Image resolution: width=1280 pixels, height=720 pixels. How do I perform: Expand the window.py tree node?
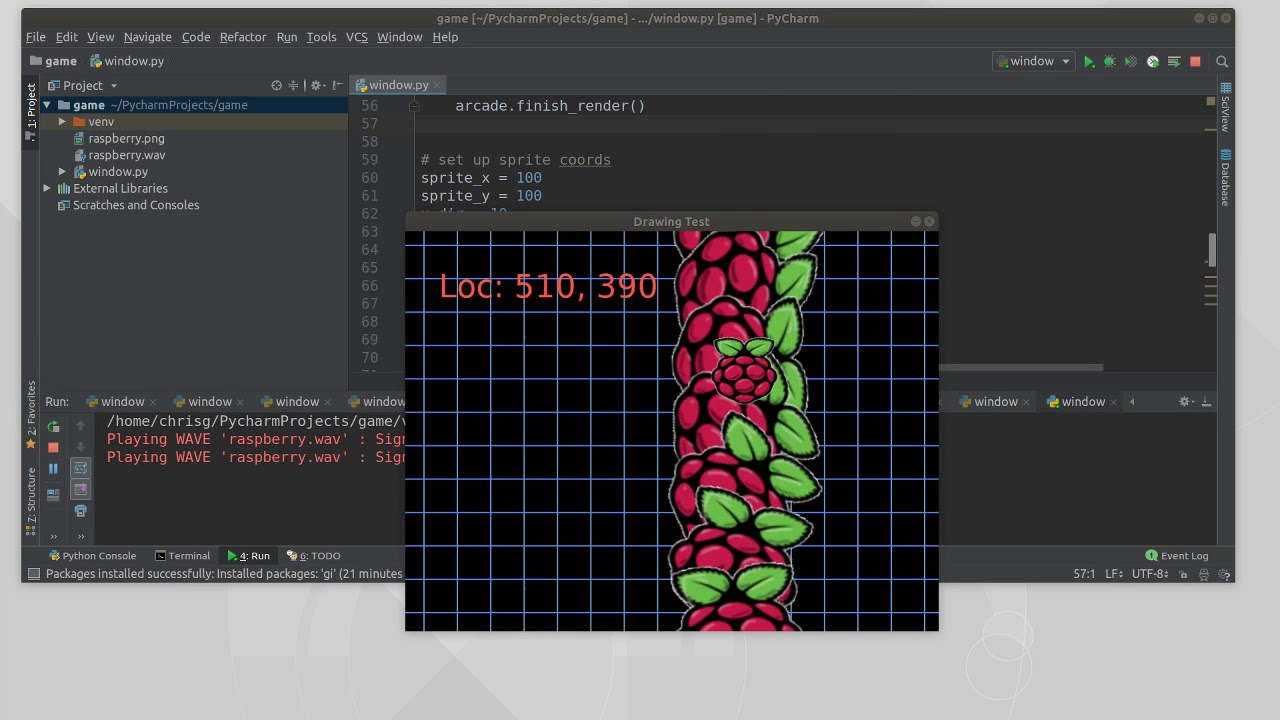click(62, 172)
